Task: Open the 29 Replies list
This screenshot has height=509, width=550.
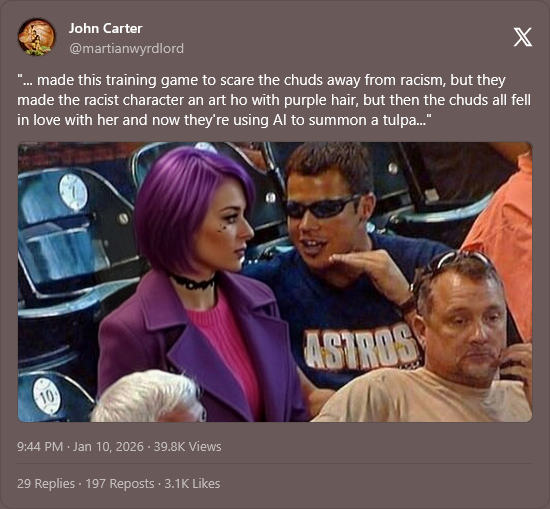Action: point(46,483)
